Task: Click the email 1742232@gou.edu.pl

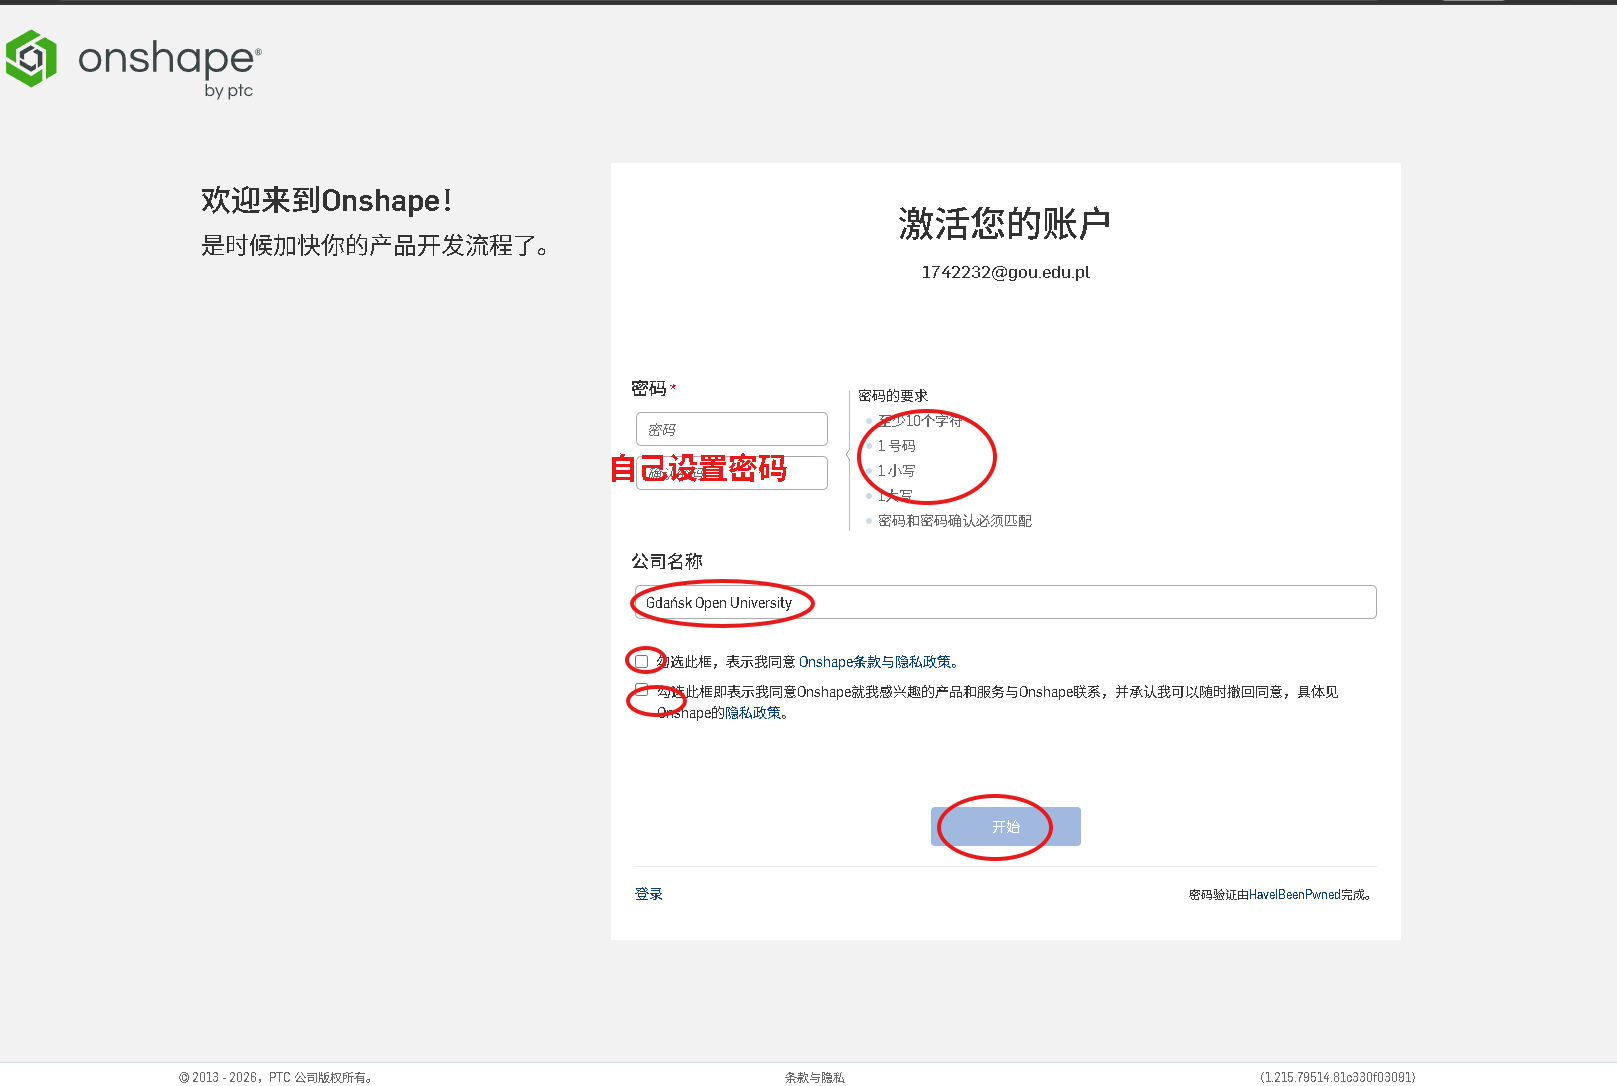Action: [x=1006, y=272]
